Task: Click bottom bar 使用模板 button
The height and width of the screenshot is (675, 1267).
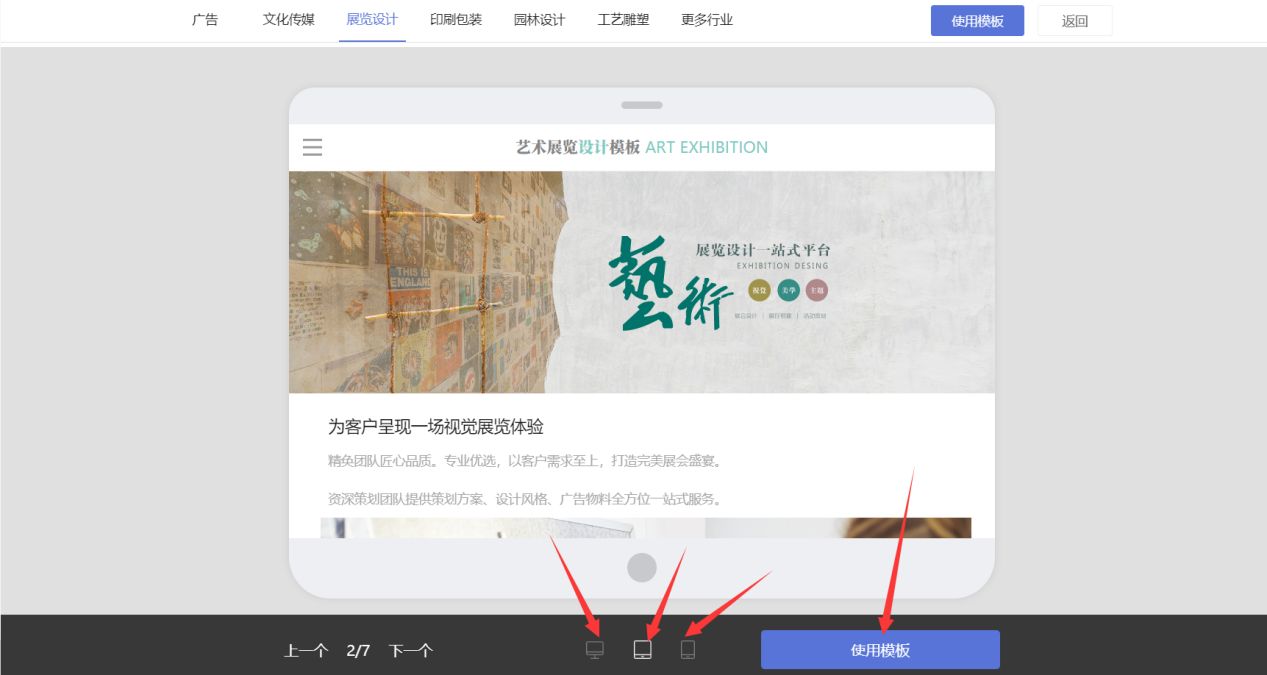Action: click(880, 650)
